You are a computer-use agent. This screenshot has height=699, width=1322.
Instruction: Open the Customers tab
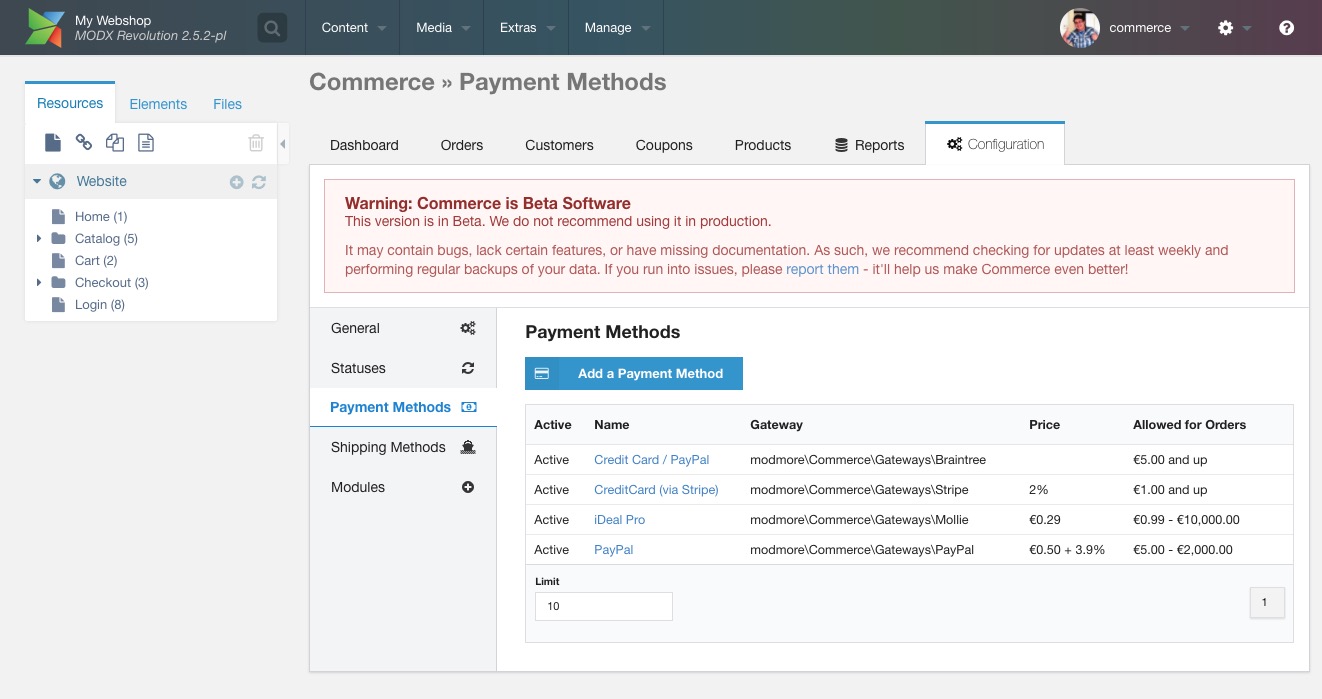559,145
